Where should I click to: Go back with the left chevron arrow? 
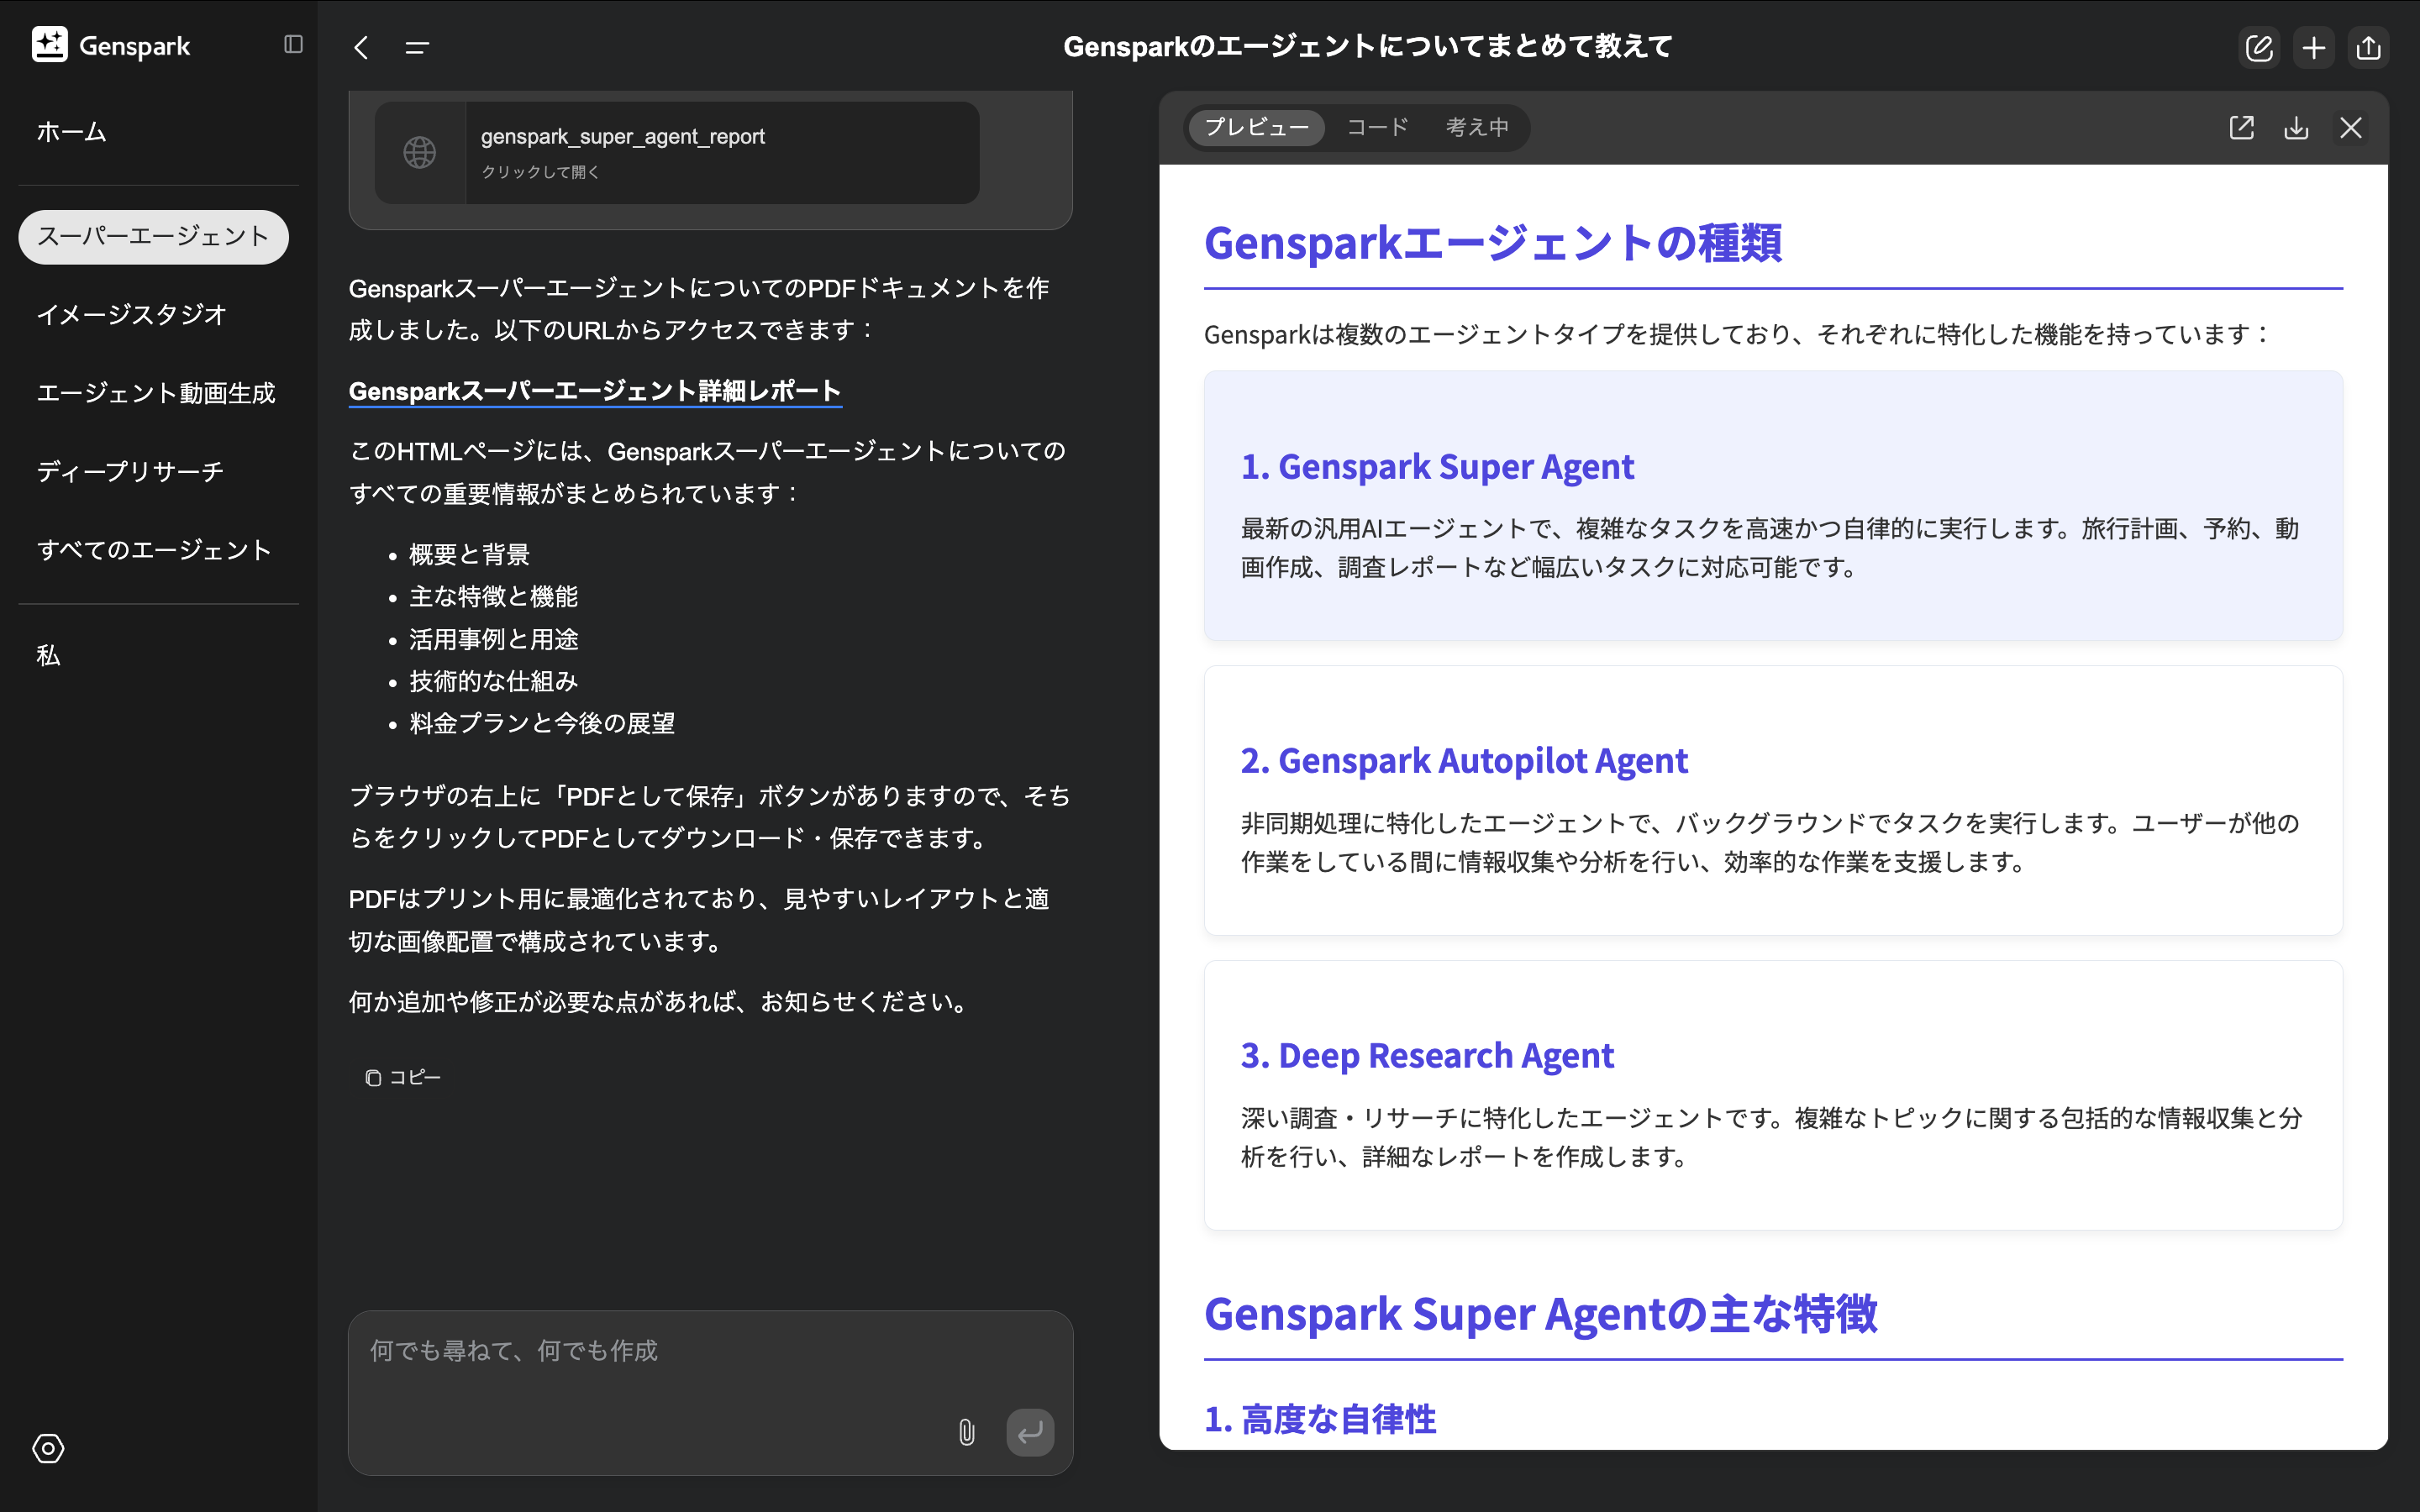click(x=362, y=47)
